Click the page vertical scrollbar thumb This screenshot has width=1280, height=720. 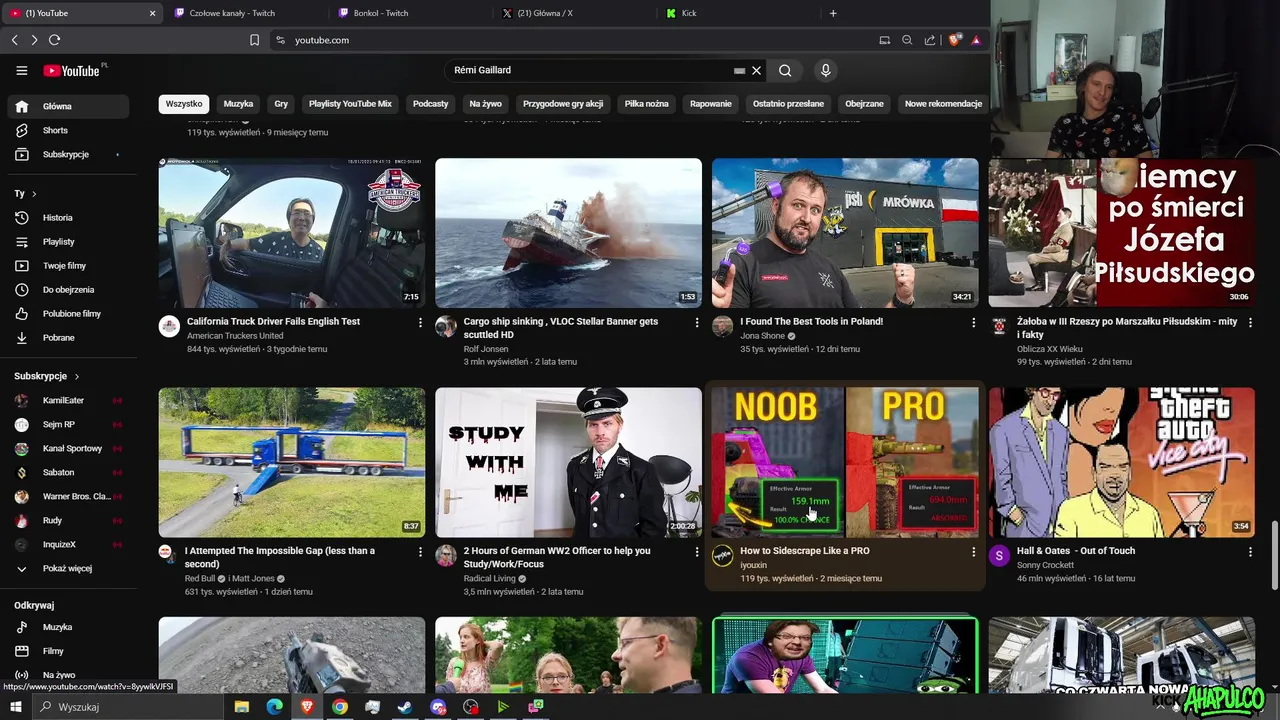click(x=1275, y=555)
